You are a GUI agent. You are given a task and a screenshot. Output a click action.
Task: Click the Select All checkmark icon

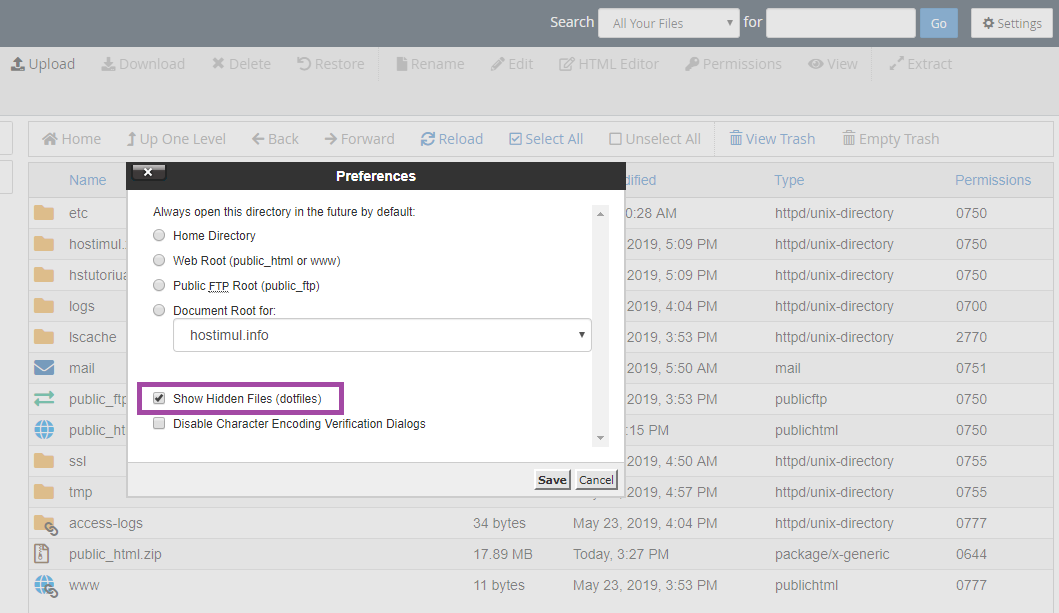515,139
